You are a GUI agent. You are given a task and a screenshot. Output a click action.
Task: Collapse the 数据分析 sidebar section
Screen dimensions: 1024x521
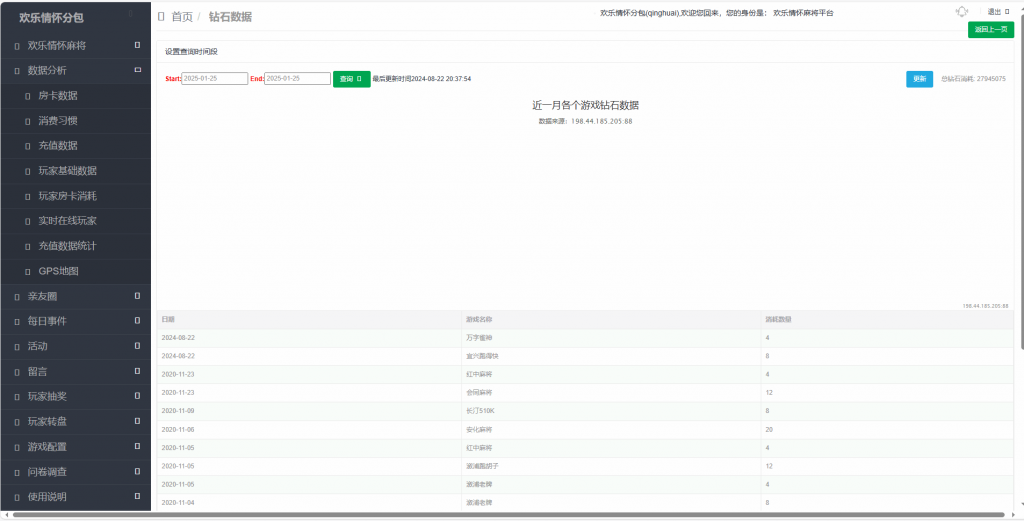(x=137, y=70)
